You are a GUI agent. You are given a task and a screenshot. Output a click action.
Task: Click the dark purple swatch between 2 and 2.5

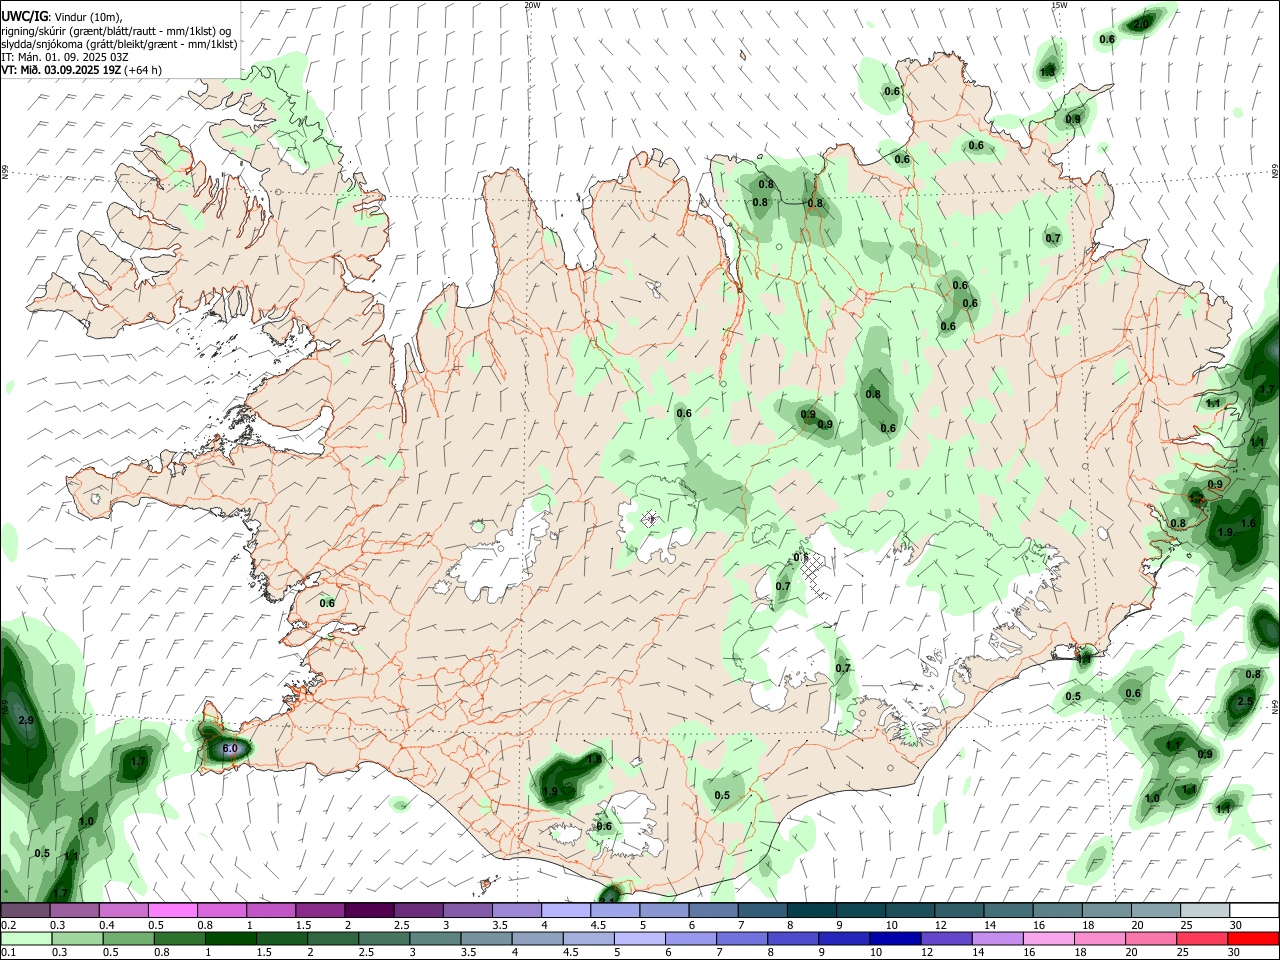(x=369, y=911)
